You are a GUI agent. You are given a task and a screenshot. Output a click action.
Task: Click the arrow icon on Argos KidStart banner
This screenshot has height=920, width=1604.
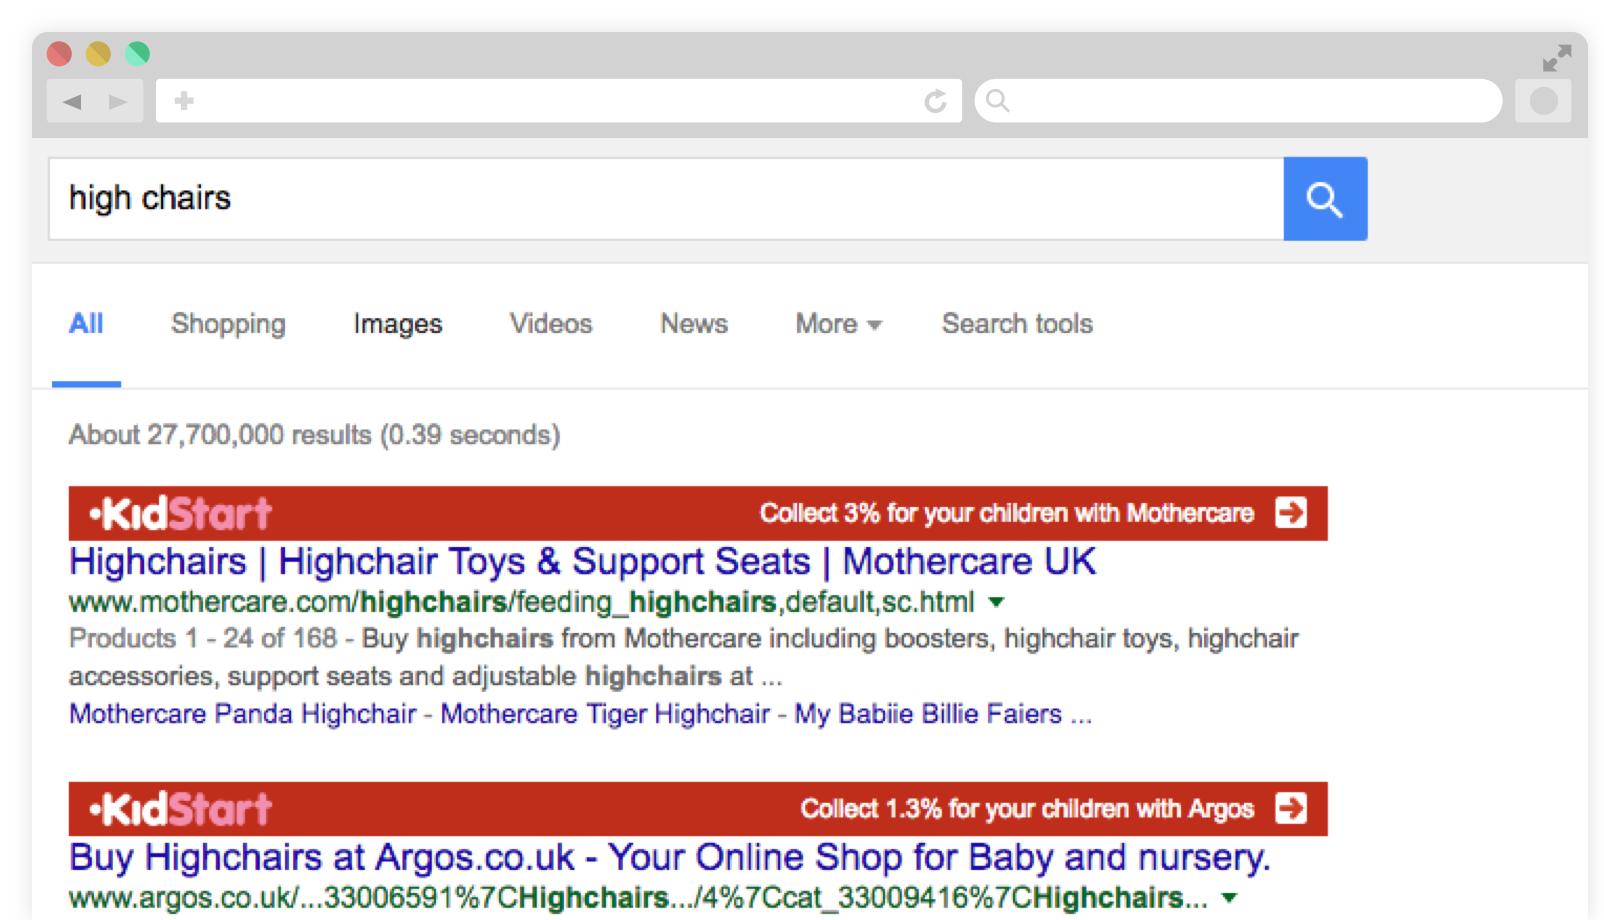(x=1291, y=808)
